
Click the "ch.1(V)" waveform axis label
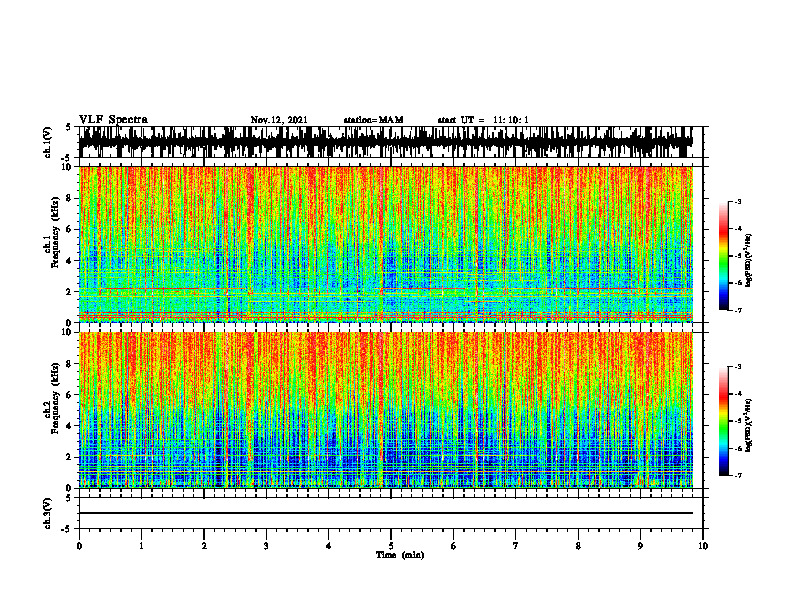[48, 142]
